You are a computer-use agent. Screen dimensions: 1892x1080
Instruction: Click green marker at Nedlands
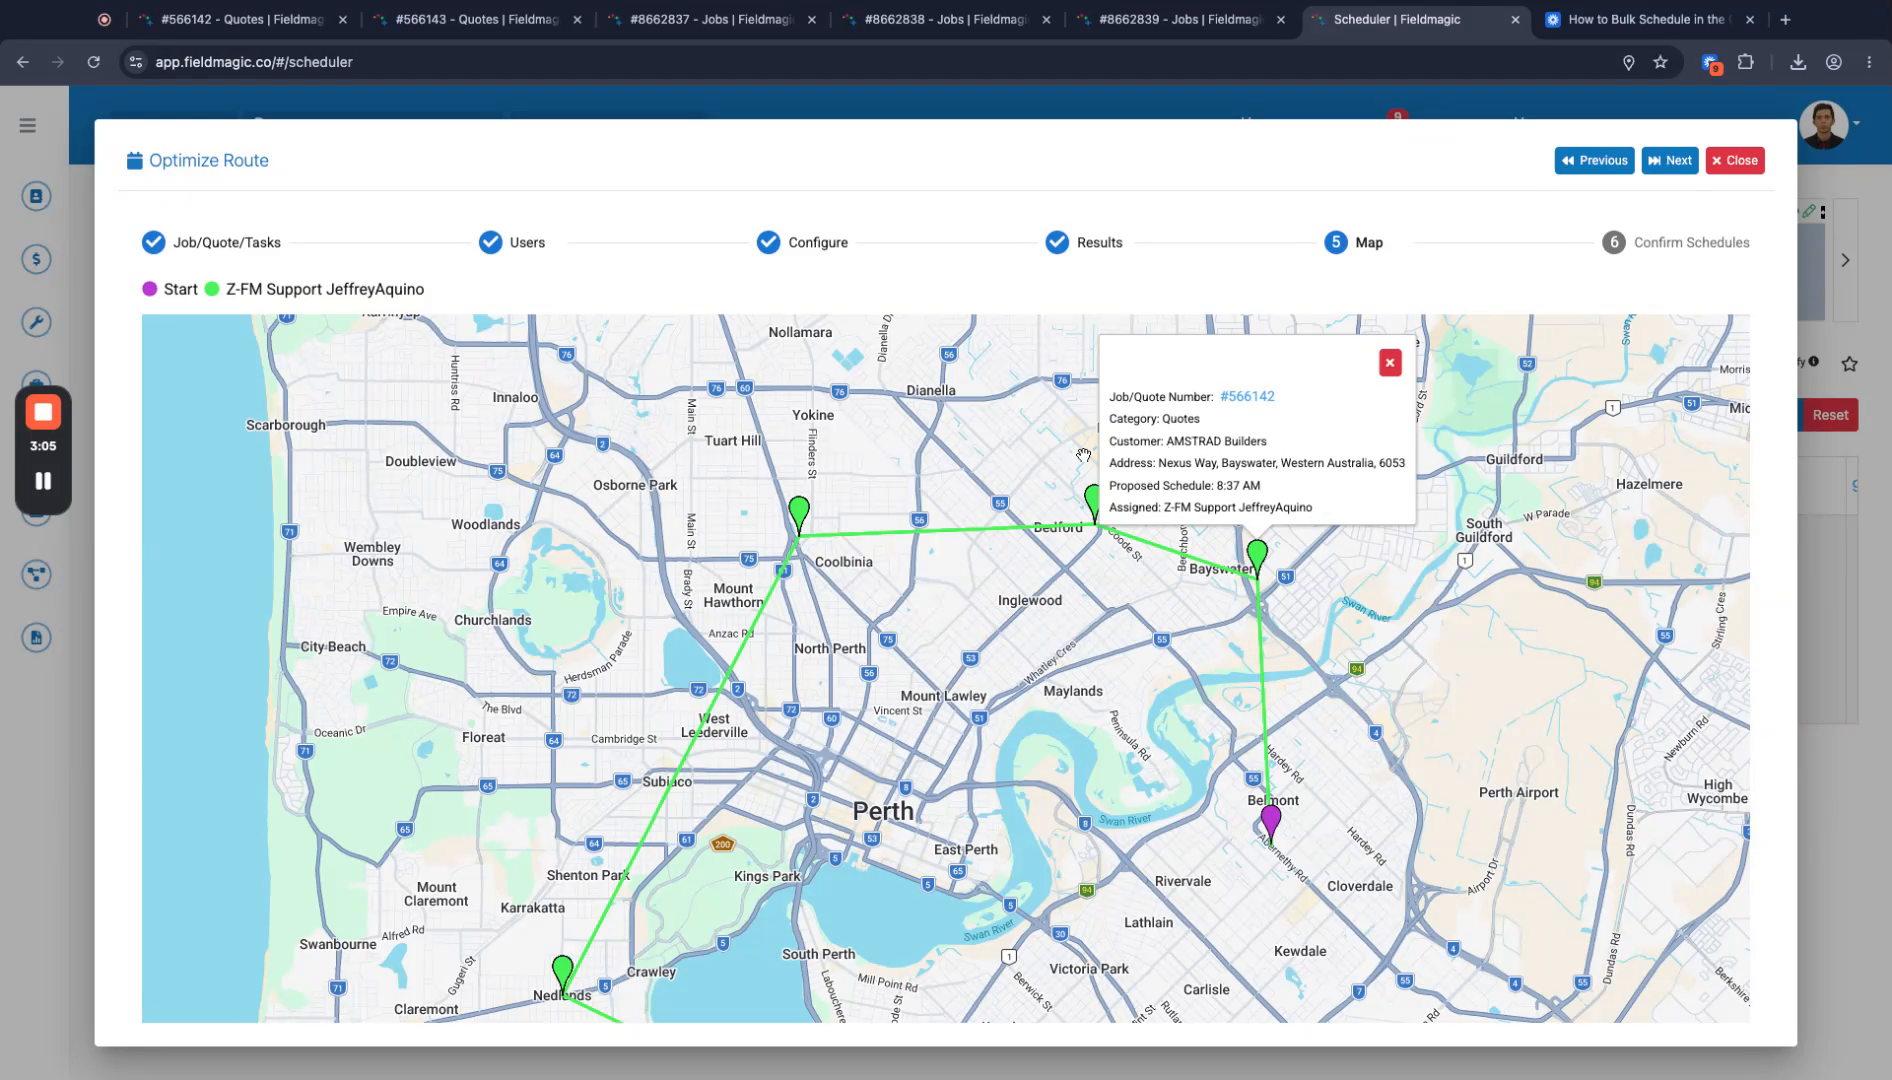click(562, 973)
